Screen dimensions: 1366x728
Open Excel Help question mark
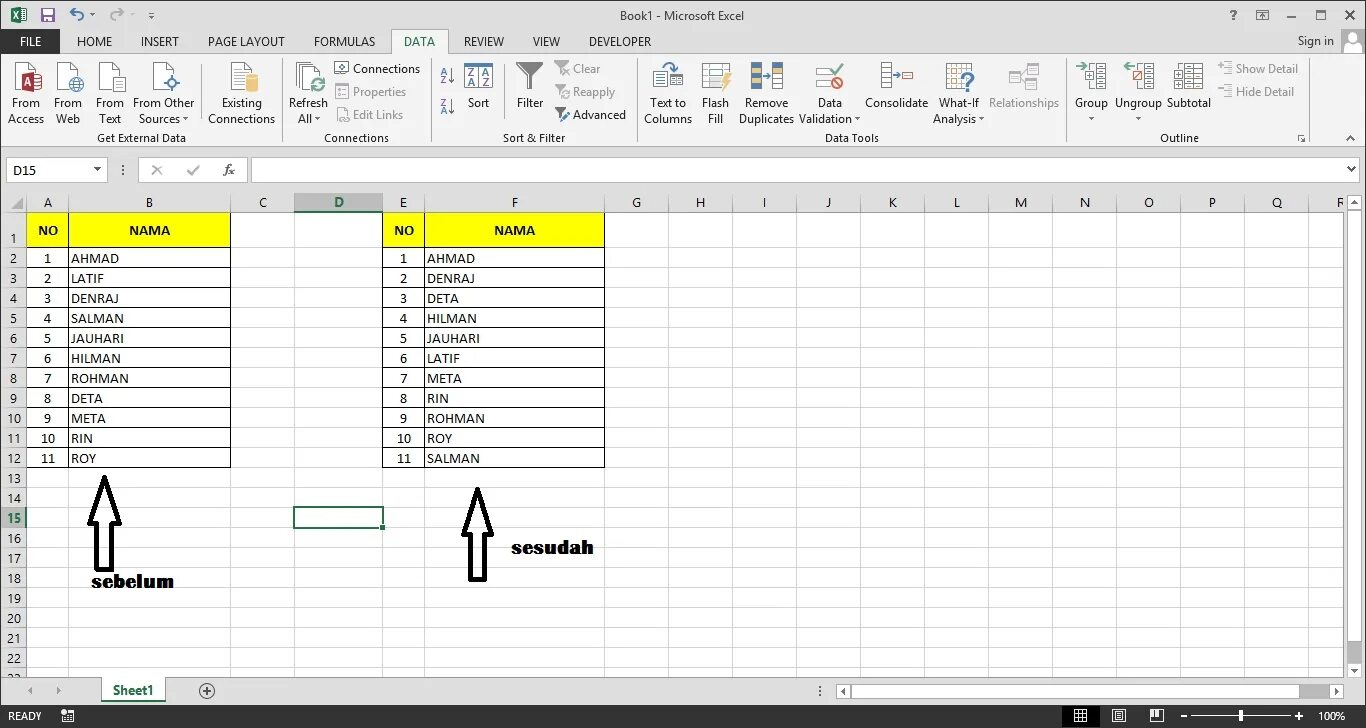pos(1233,15)
